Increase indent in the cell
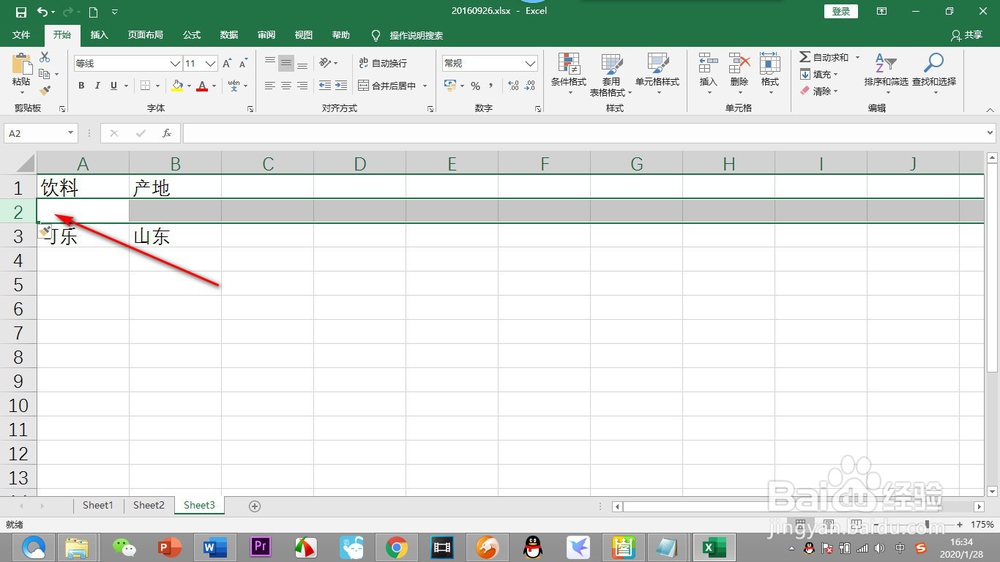This screenshot has width=1000, height=562. [x=341, y=85]
